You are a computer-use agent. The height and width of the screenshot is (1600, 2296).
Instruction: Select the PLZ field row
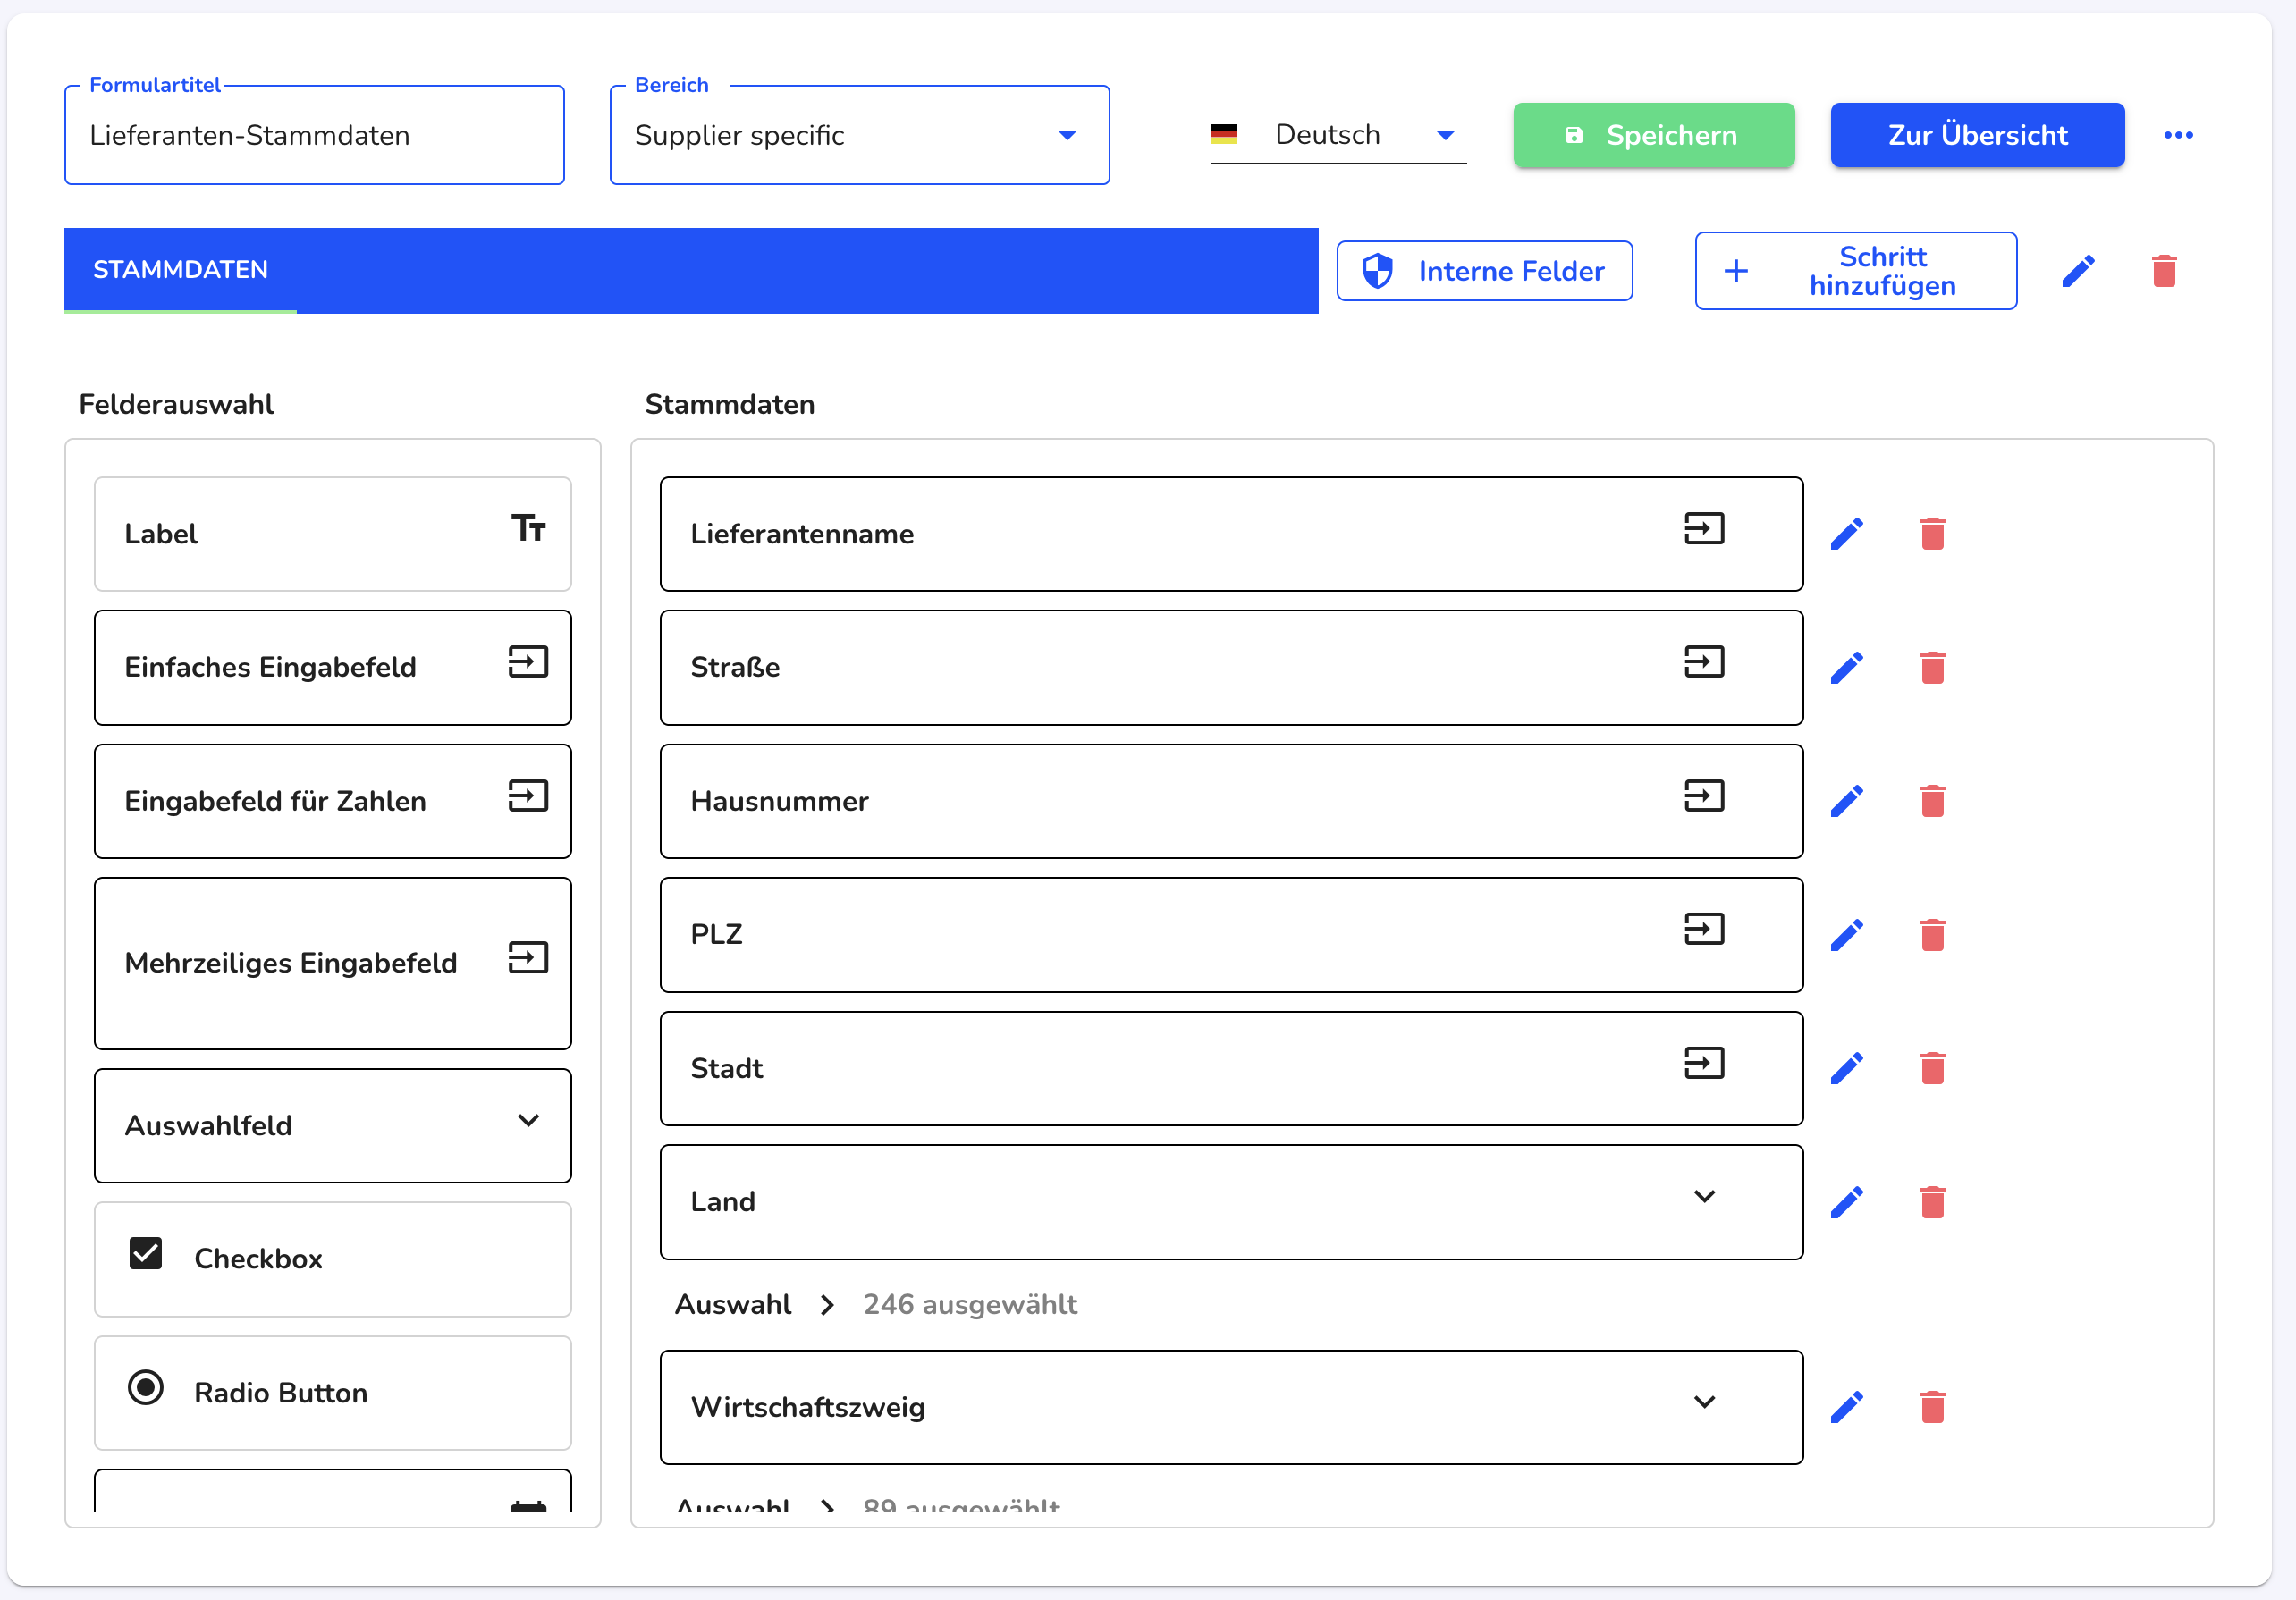[1231, 935]
